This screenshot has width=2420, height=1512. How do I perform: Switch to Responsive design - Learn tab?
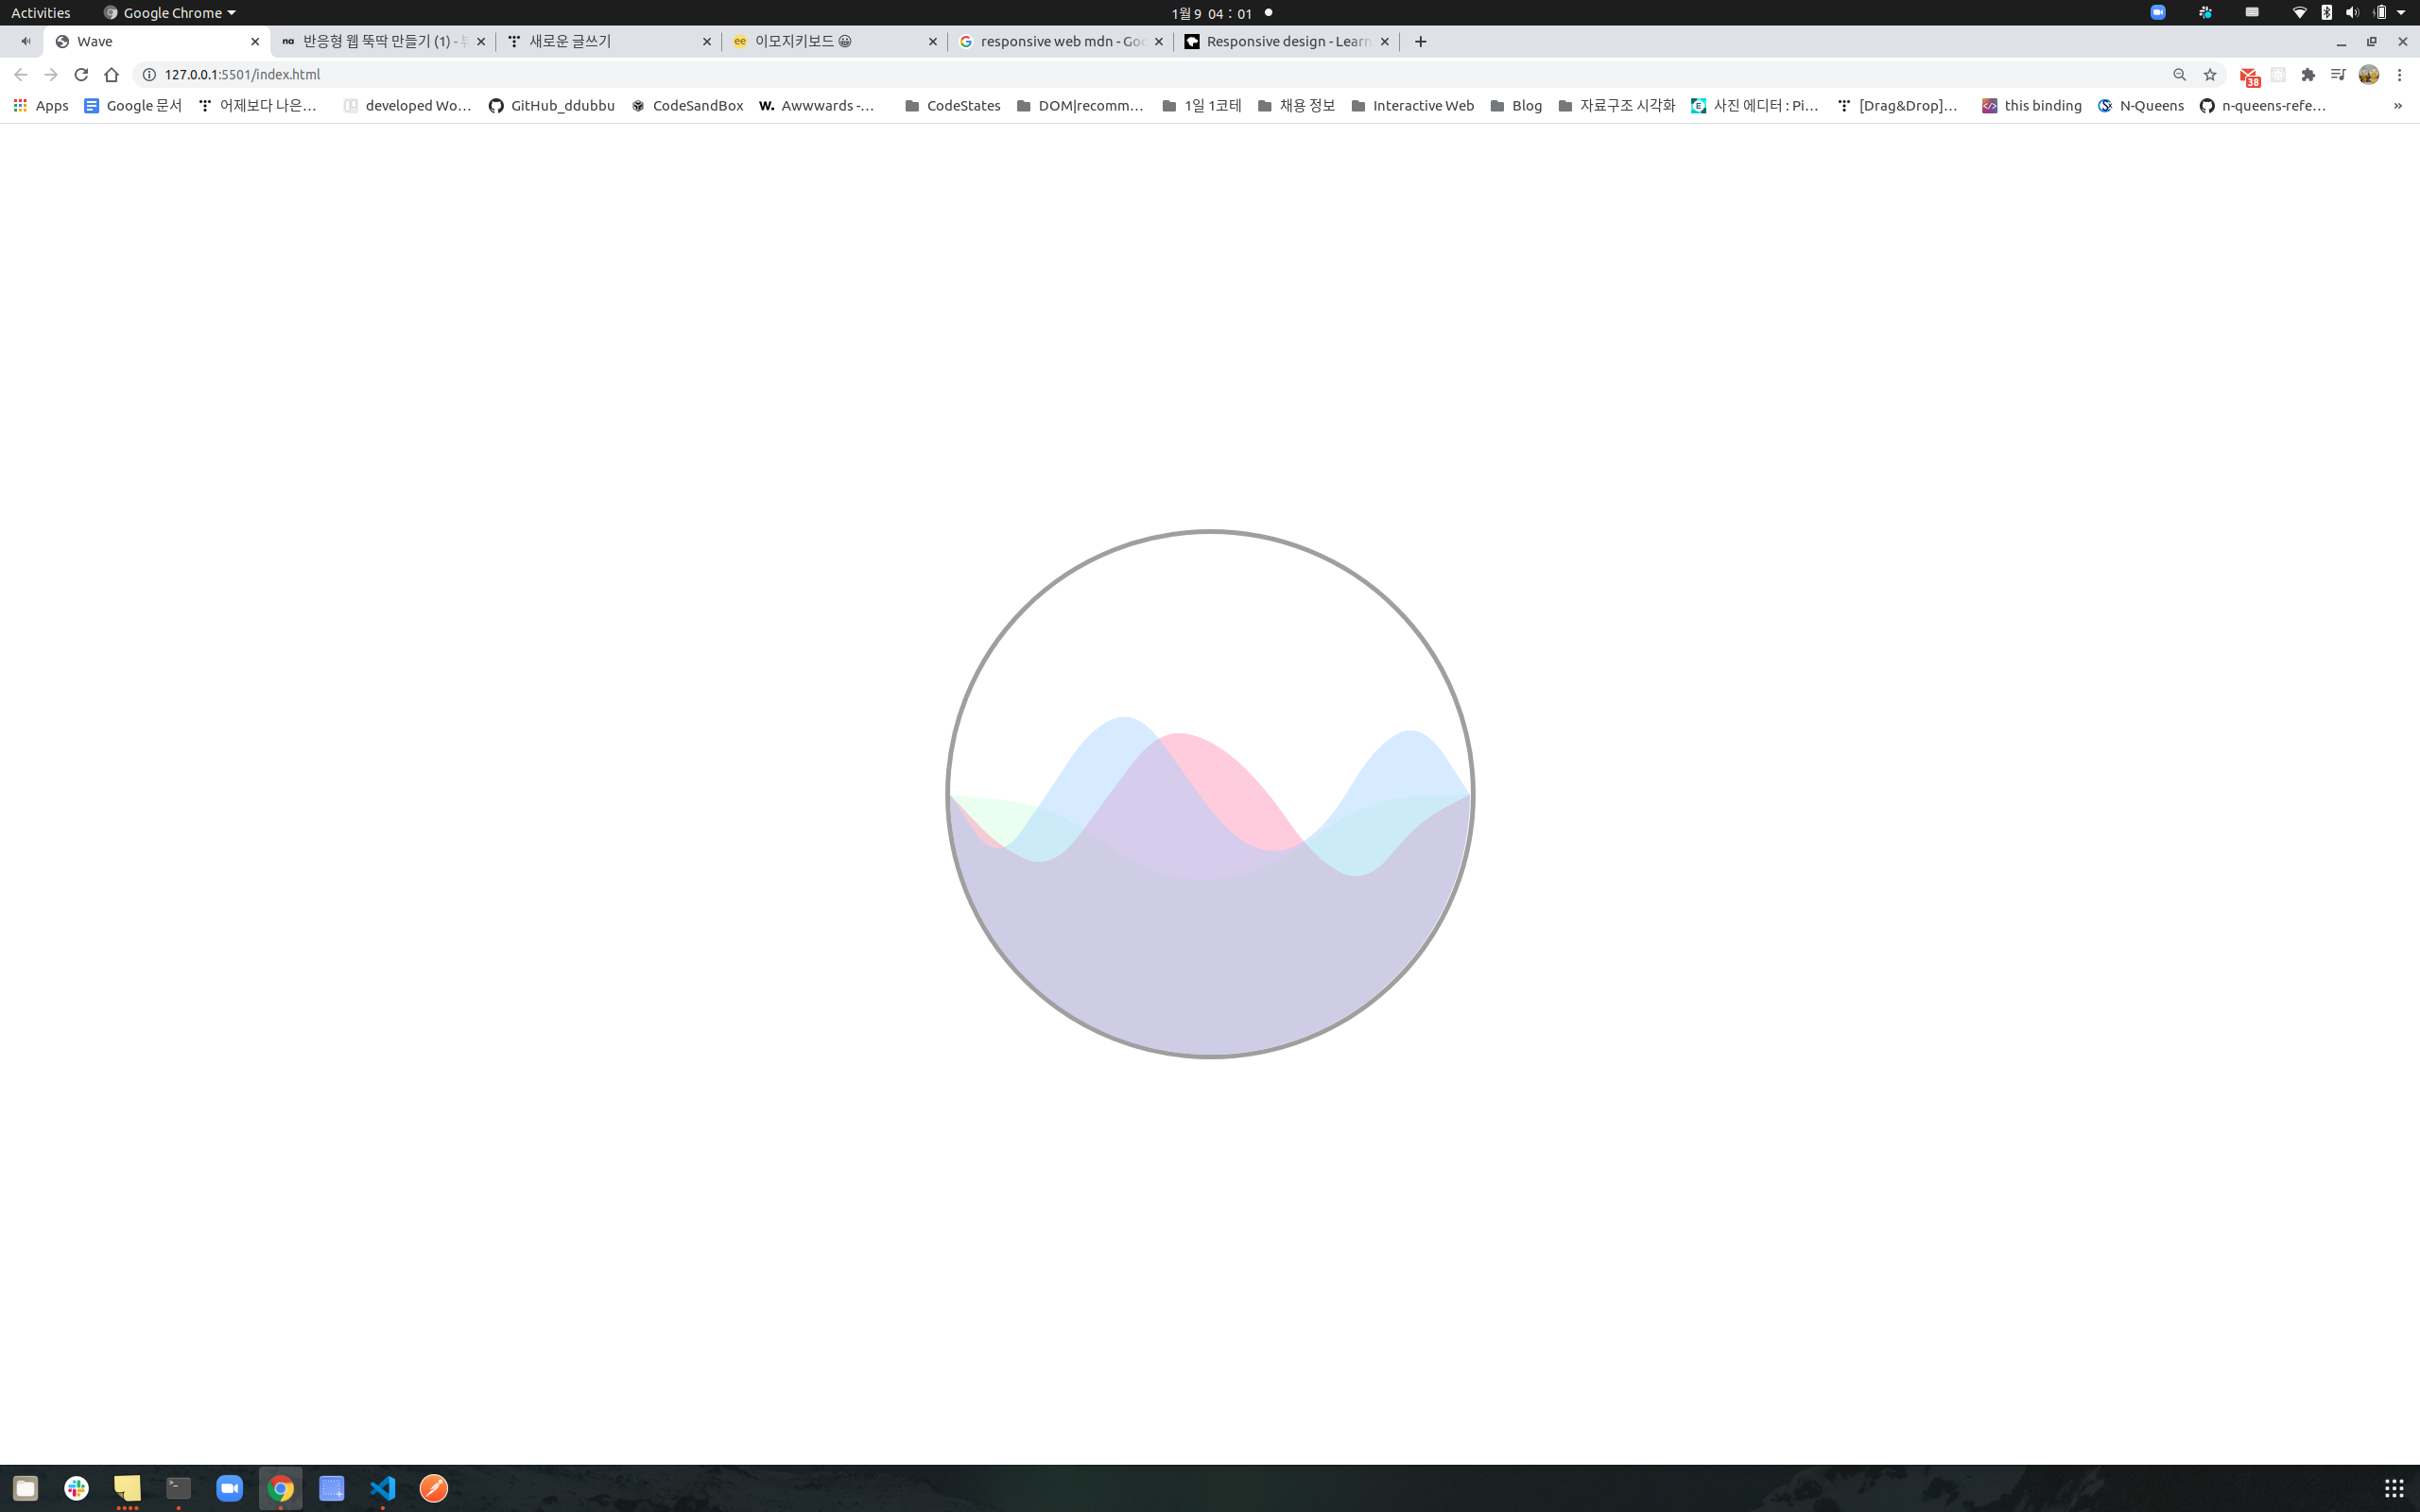[1285, 41]
